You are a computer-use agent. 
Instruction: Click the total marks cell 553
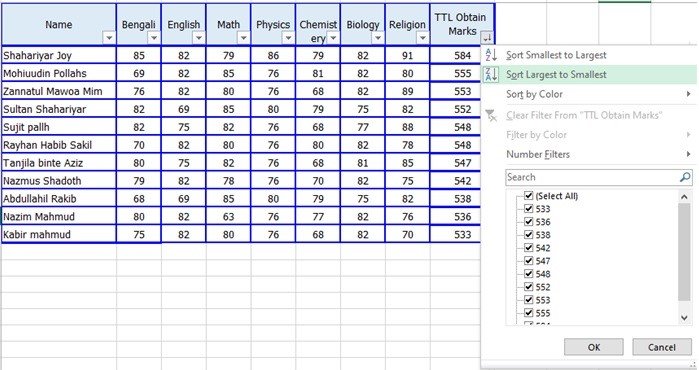tap(456, 91)
